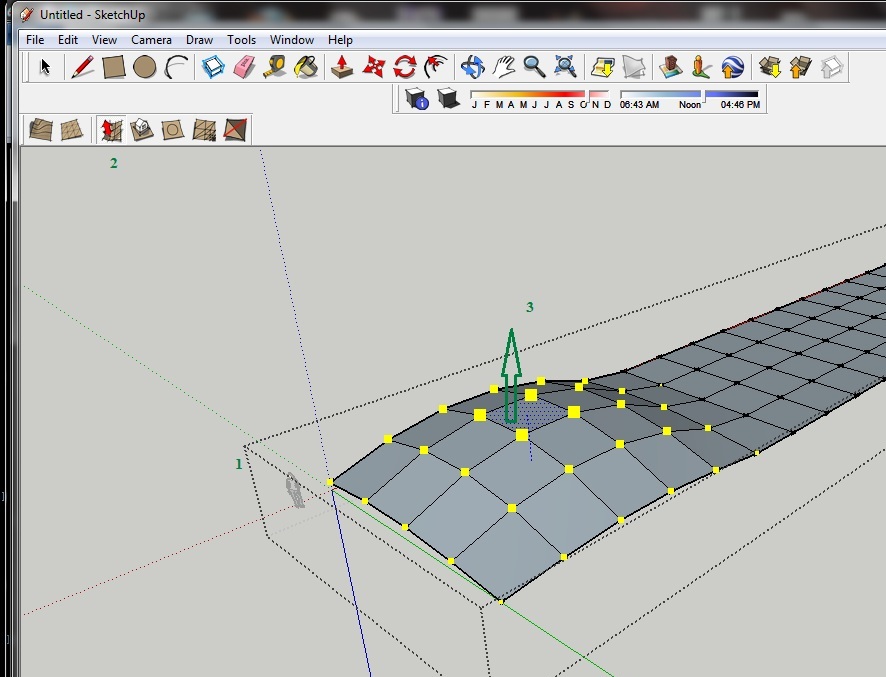886x677 pixels.
Task: Open the Draw menu
Action: click(x=199, y=40)
